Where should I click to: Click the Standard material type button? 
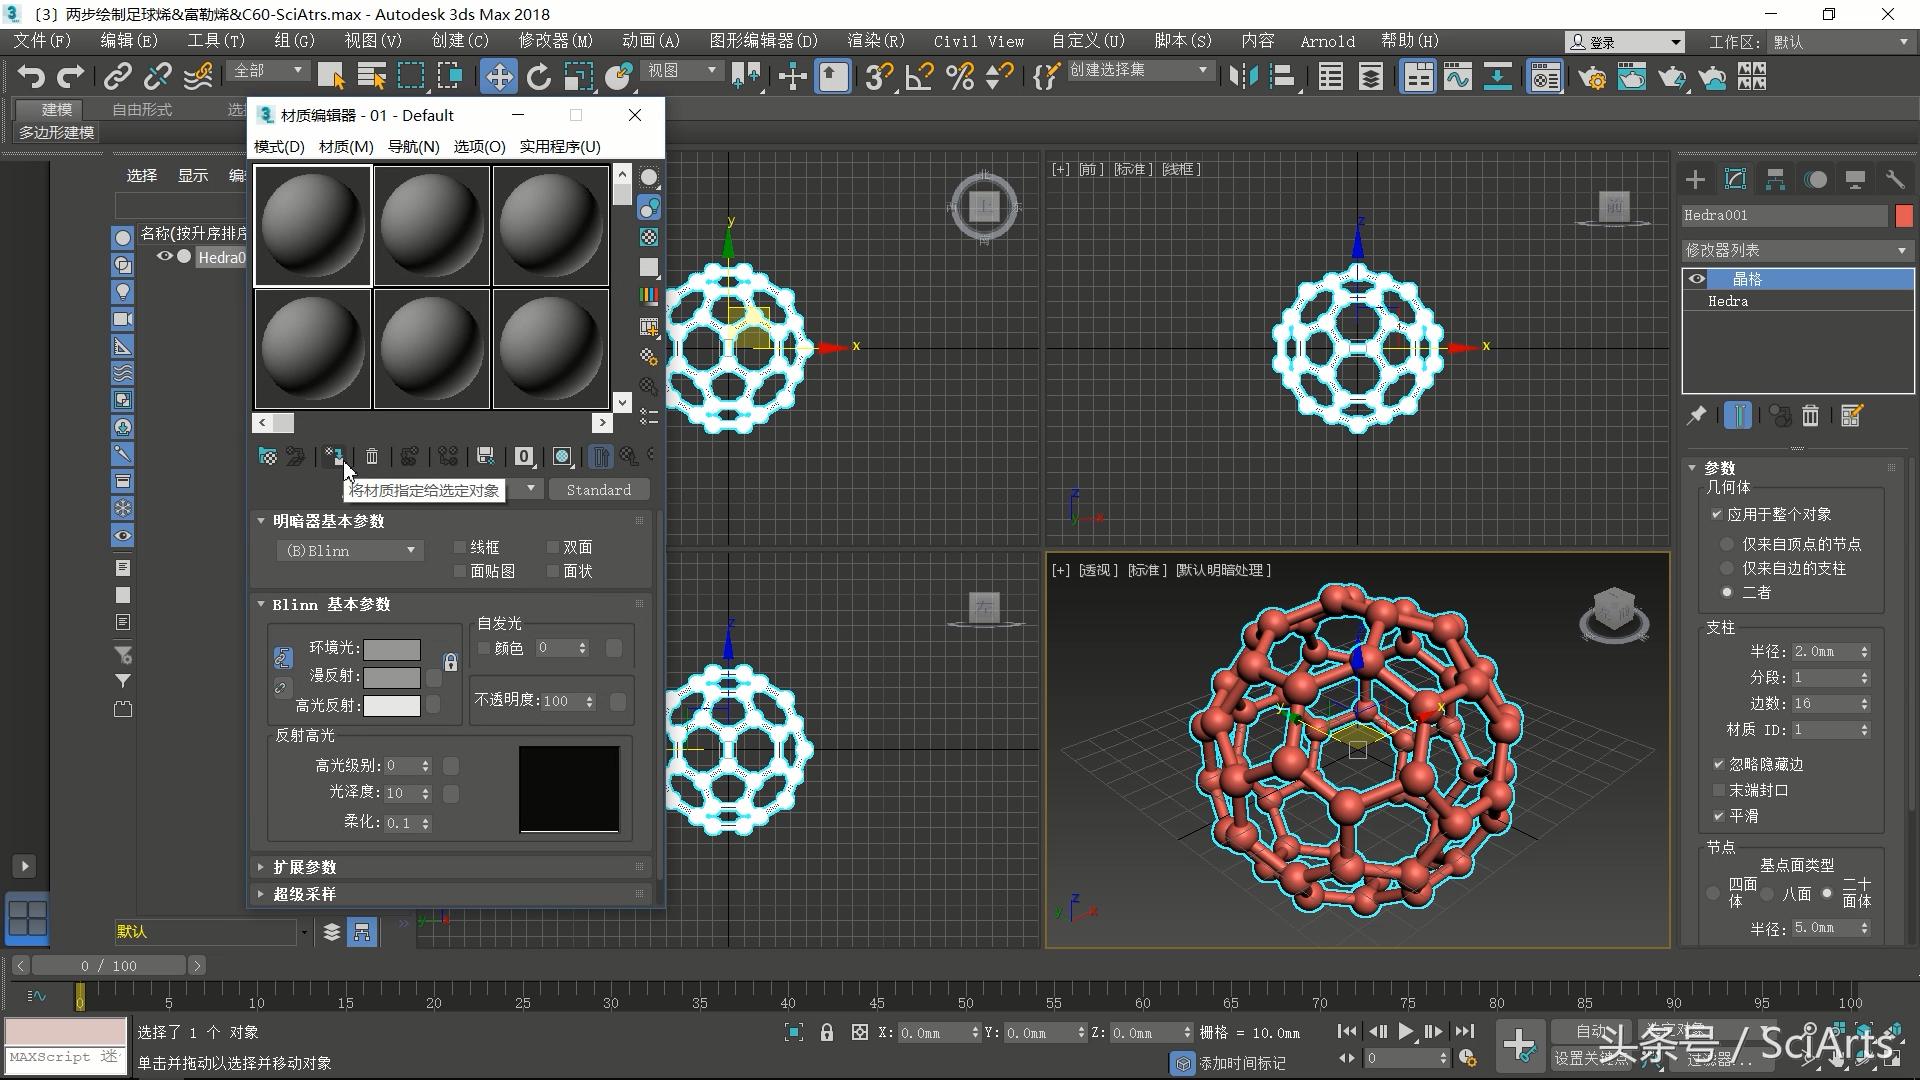click(599, 489)
